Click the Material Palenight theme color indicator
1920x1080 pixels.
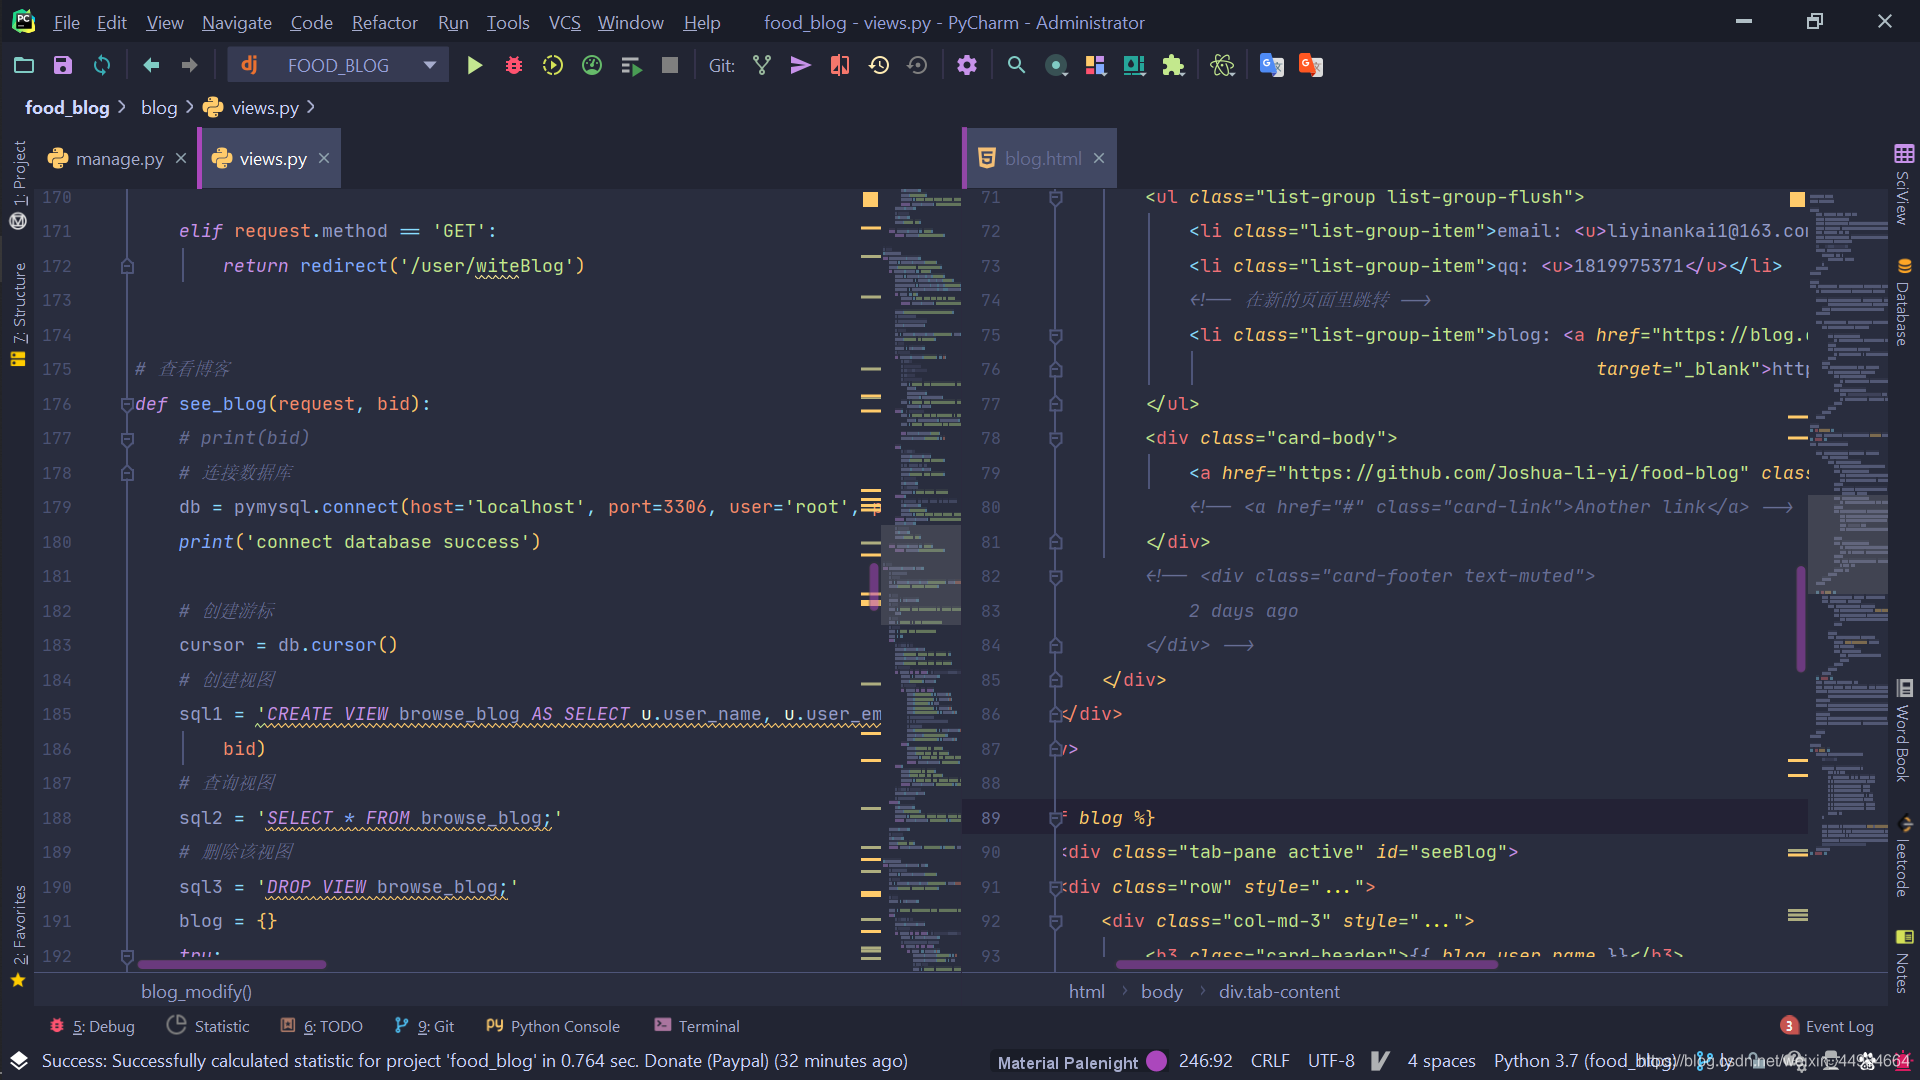coord(1157,1061)
